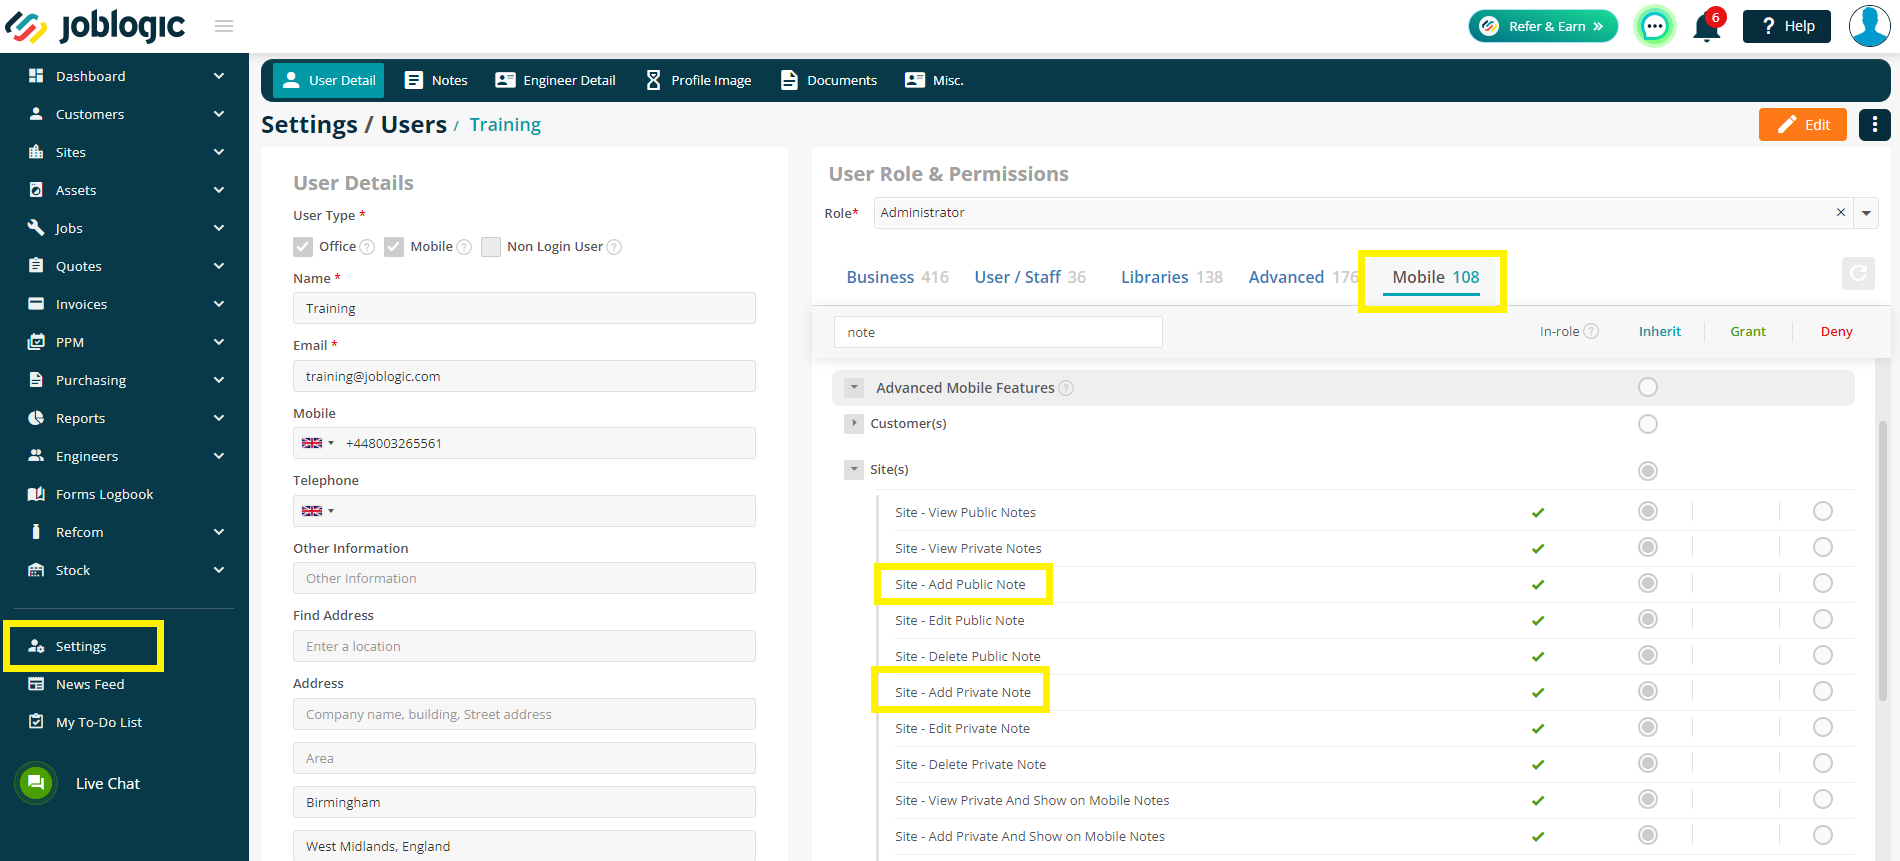Click the orange Edit button
1900x861 pixels.
pyautogui.click(x=1803, y=125)
